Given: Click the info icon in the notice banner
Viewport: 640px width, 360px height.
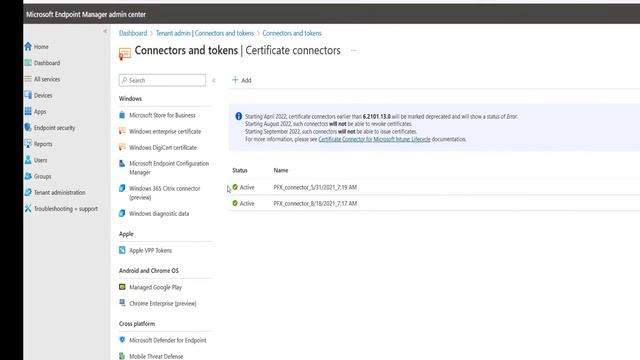Looking at the screenshot, I should tap(239, 116).
